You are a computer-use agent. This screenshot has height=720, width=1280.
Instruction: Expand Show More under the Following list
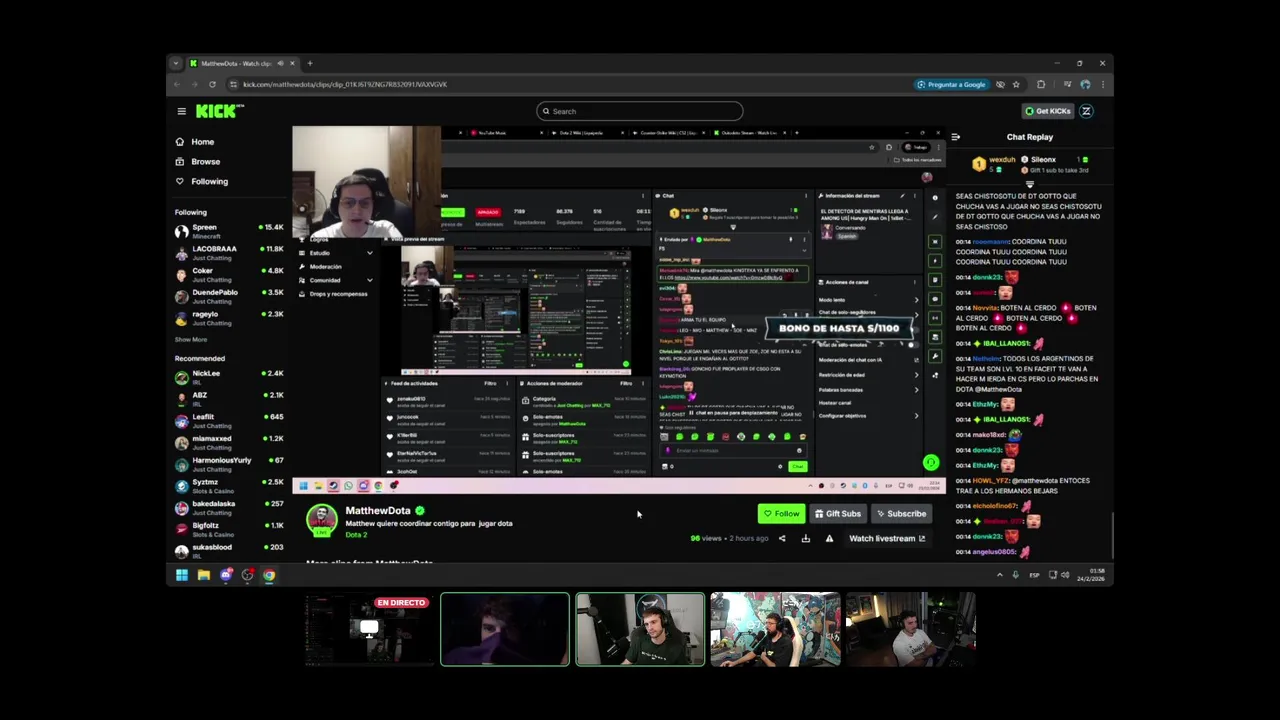point(191,340)
